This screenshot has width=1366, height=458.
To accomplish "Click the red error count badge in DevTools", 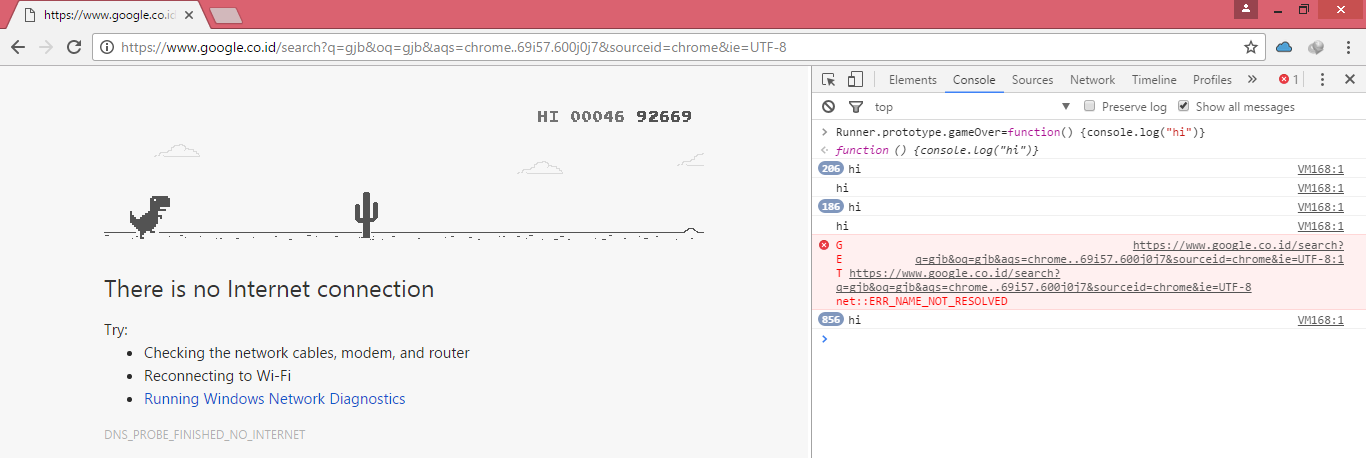I will click(1288, 80).
